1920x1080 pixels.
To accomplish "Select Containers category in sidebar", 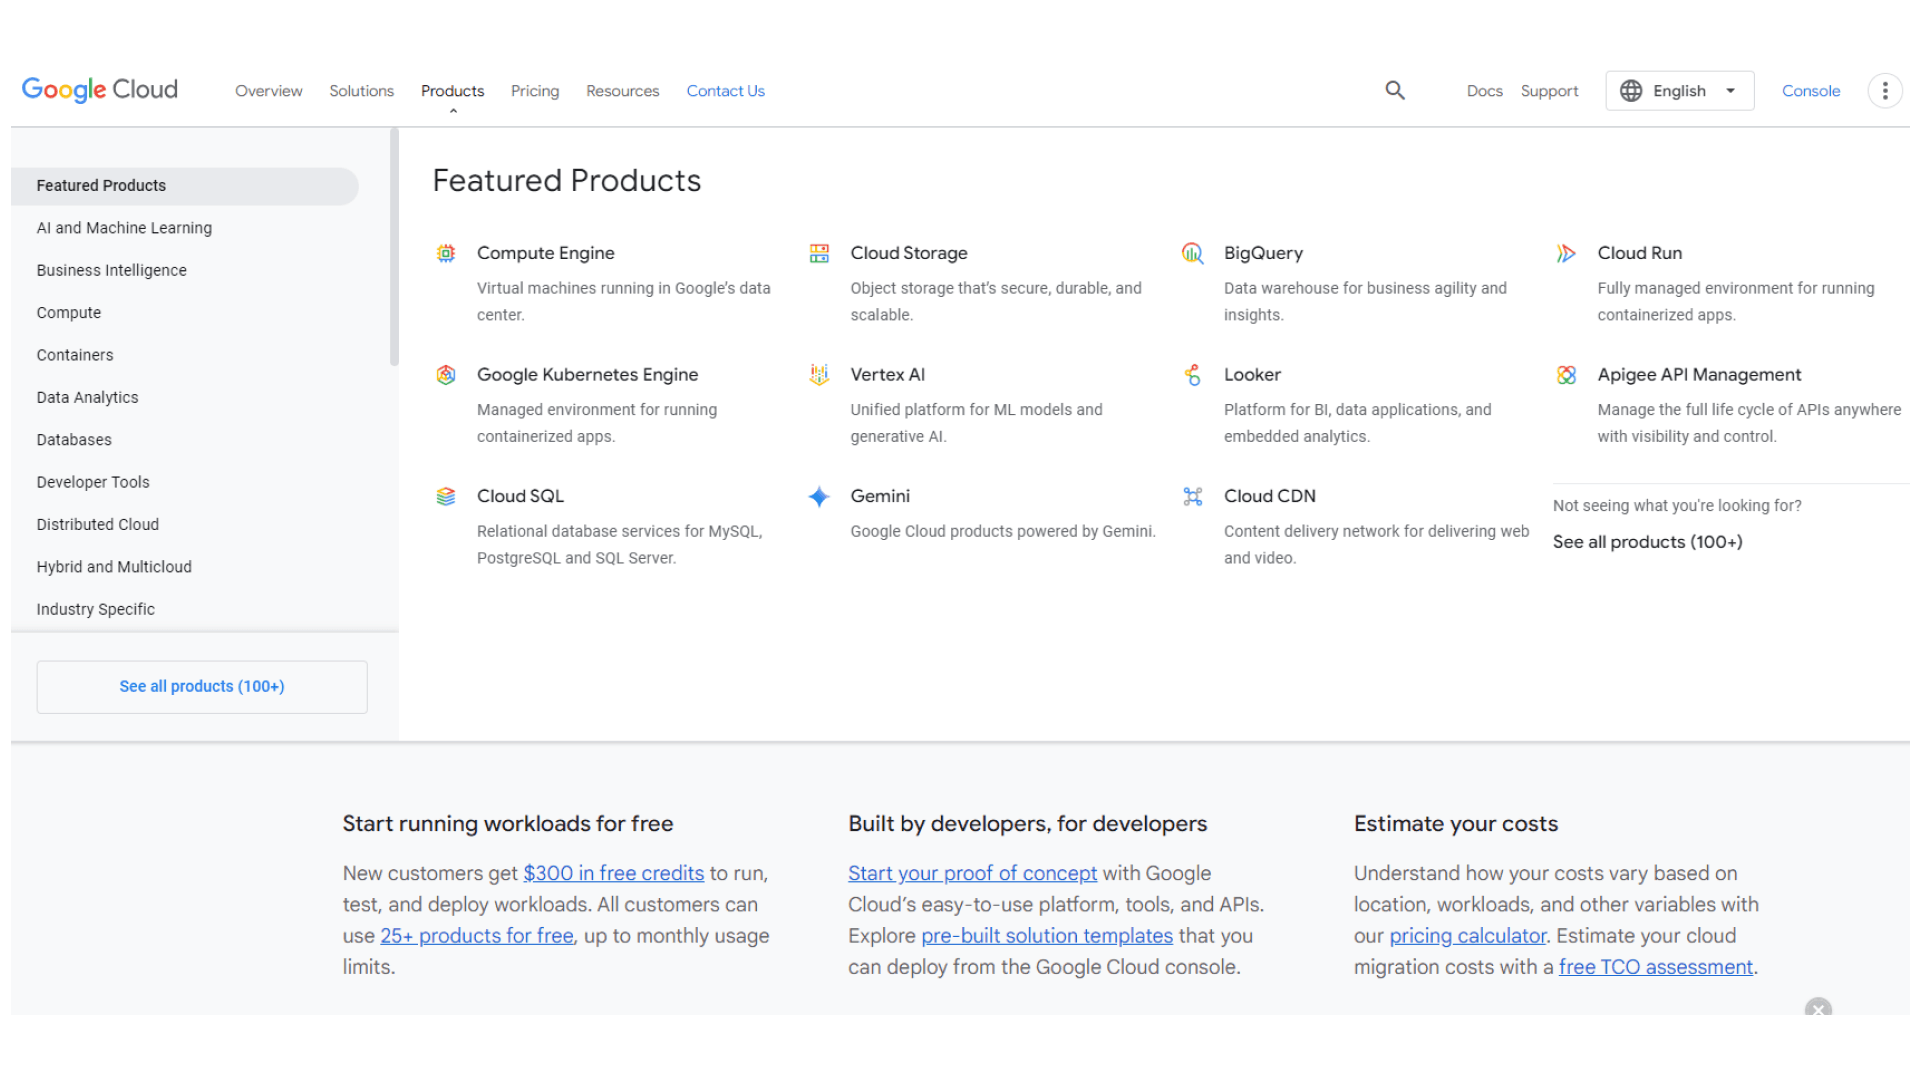I will tap(75, 355).
